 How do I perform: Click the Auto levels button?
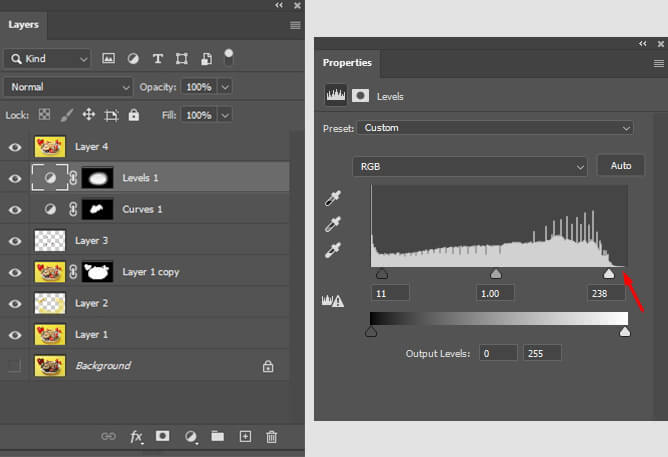pyautogui.click(x=621, y=166)
